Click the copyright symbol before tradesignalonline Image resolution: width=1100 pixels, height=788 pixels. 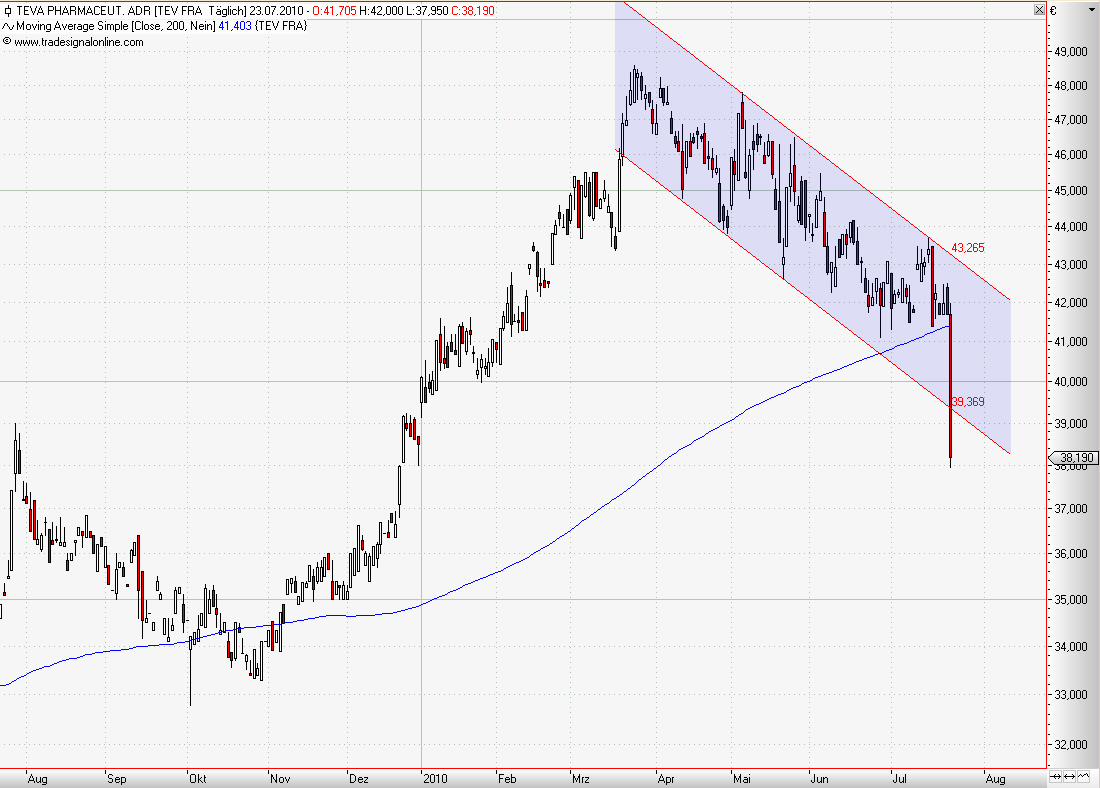click(x=7, y=41)
